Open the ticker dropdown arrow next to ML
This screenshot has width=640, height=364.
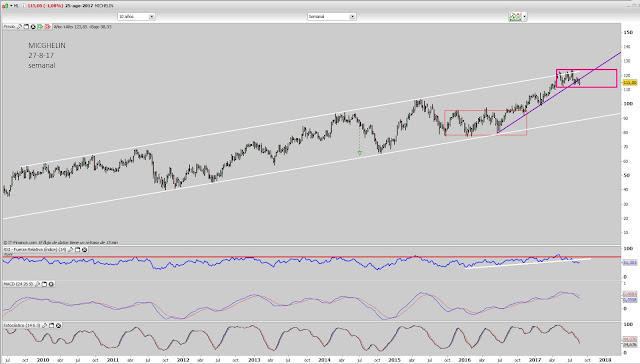11,6
